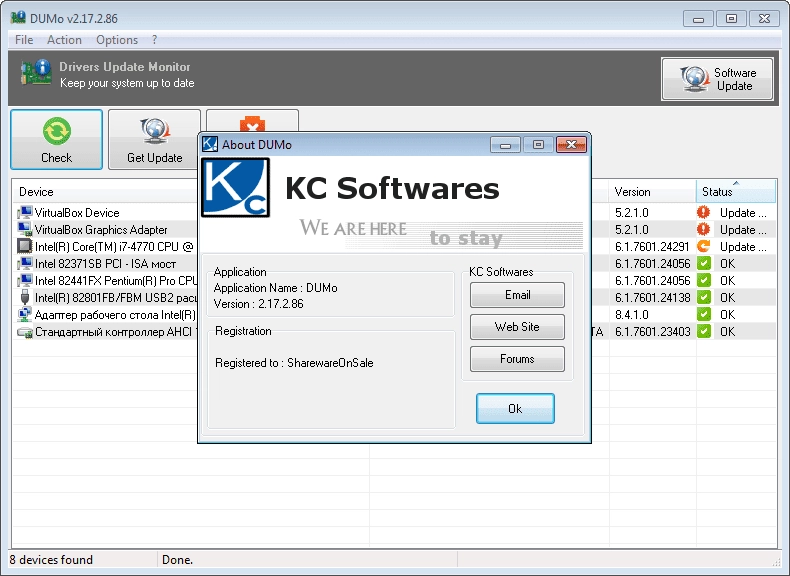Click USB plug icon for Intel 82801FB row
Image resolution: width=790 pixels, height=576 pixels.
(x=24, y=298)
